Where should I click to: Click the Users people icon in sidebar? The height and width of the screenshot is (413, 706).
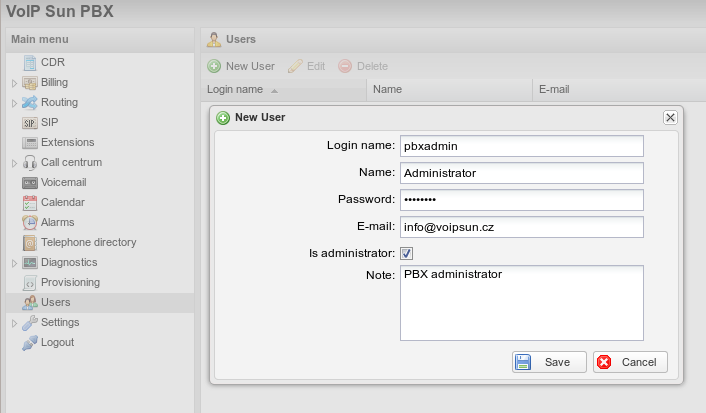tap(30, 303)
